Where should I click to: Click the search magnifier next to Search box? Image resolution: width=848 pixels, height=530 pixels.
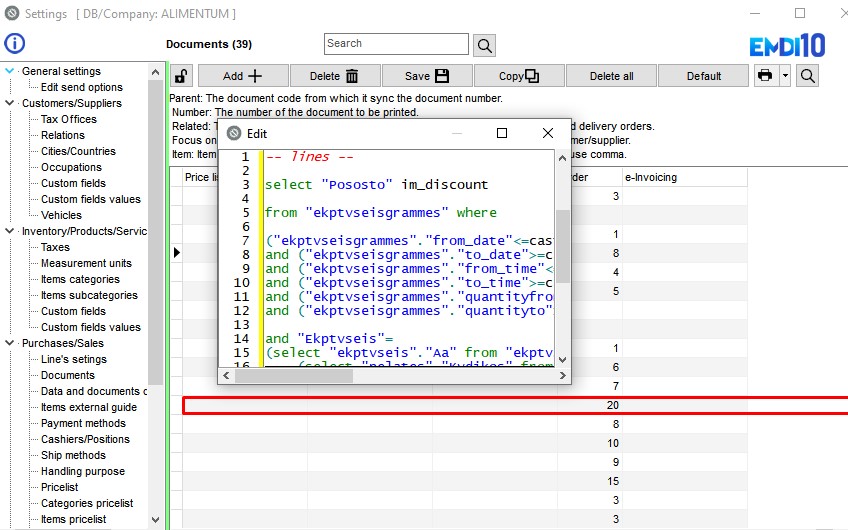(485, 45)
